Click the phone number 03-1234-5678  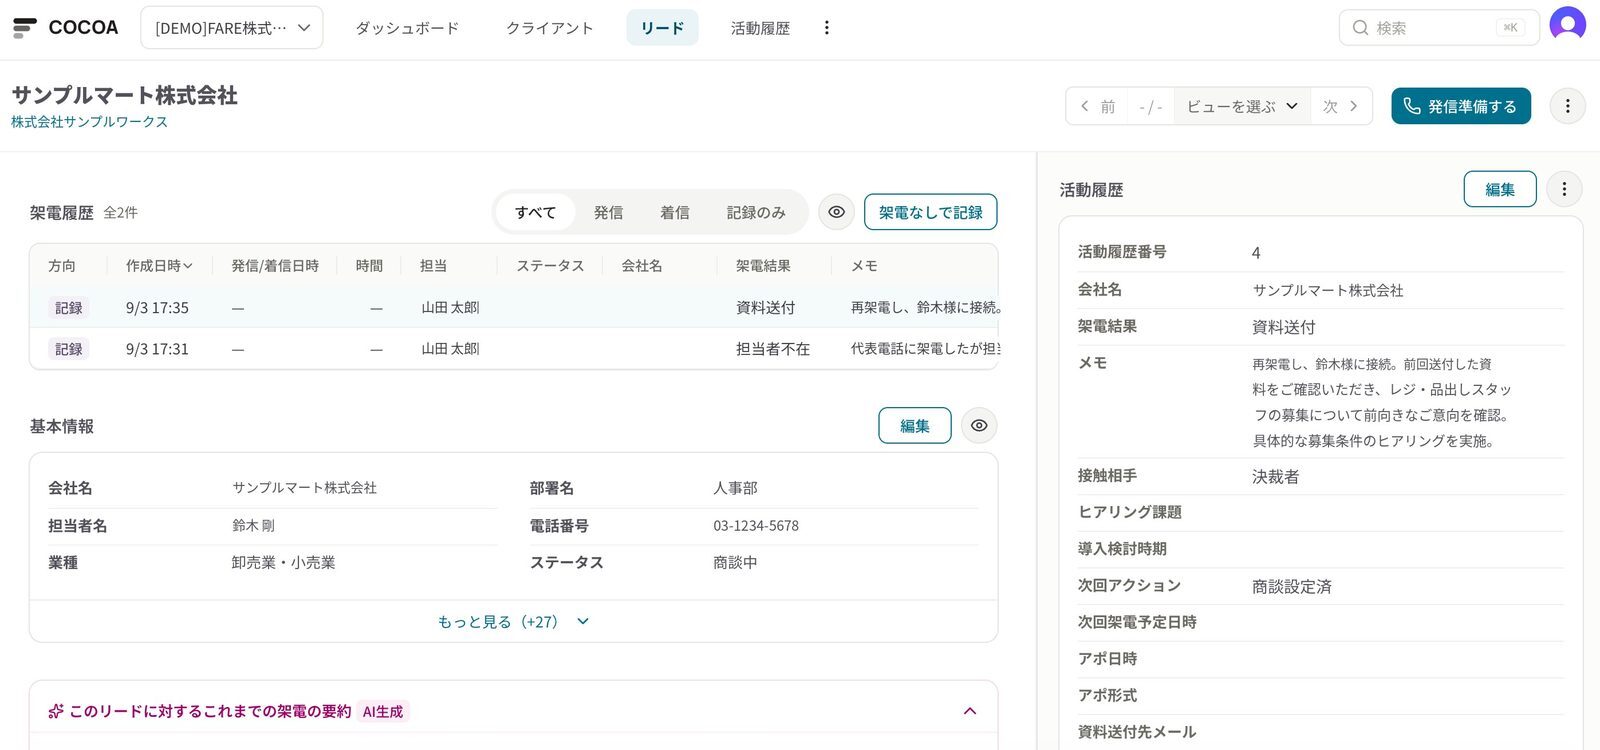click(x=755, y=526)
